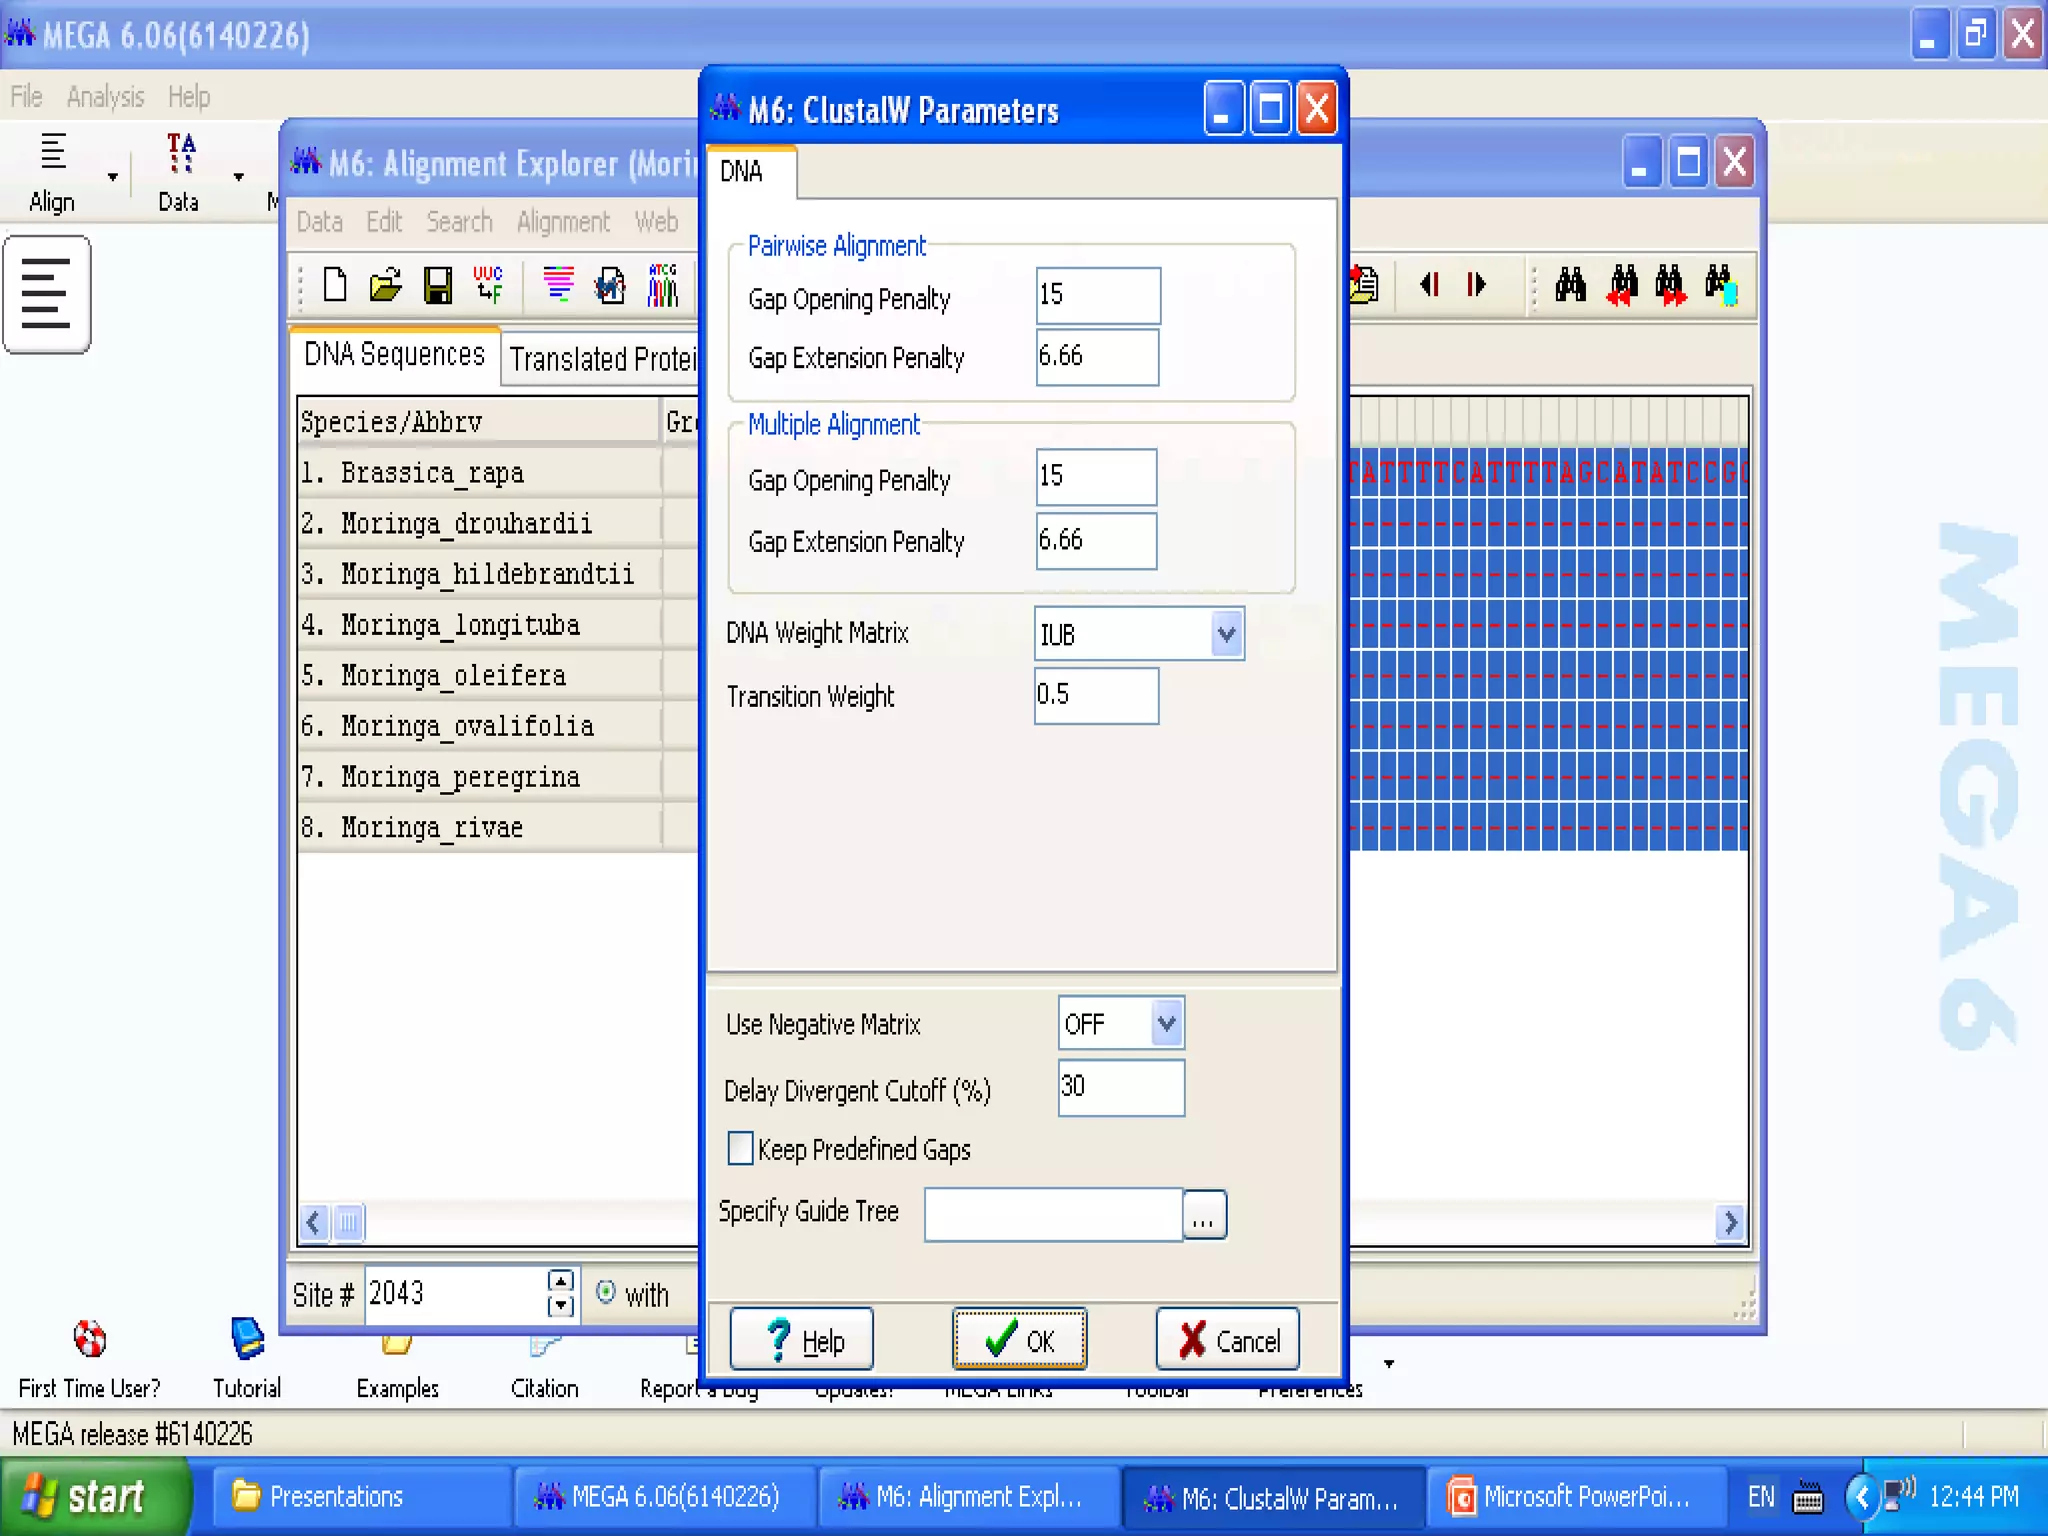Image resolution: width=2048 pixels, height=1536 pixels.
Task: Open First Time User lifebuoy icon
Action: [x=89, y=1338]
